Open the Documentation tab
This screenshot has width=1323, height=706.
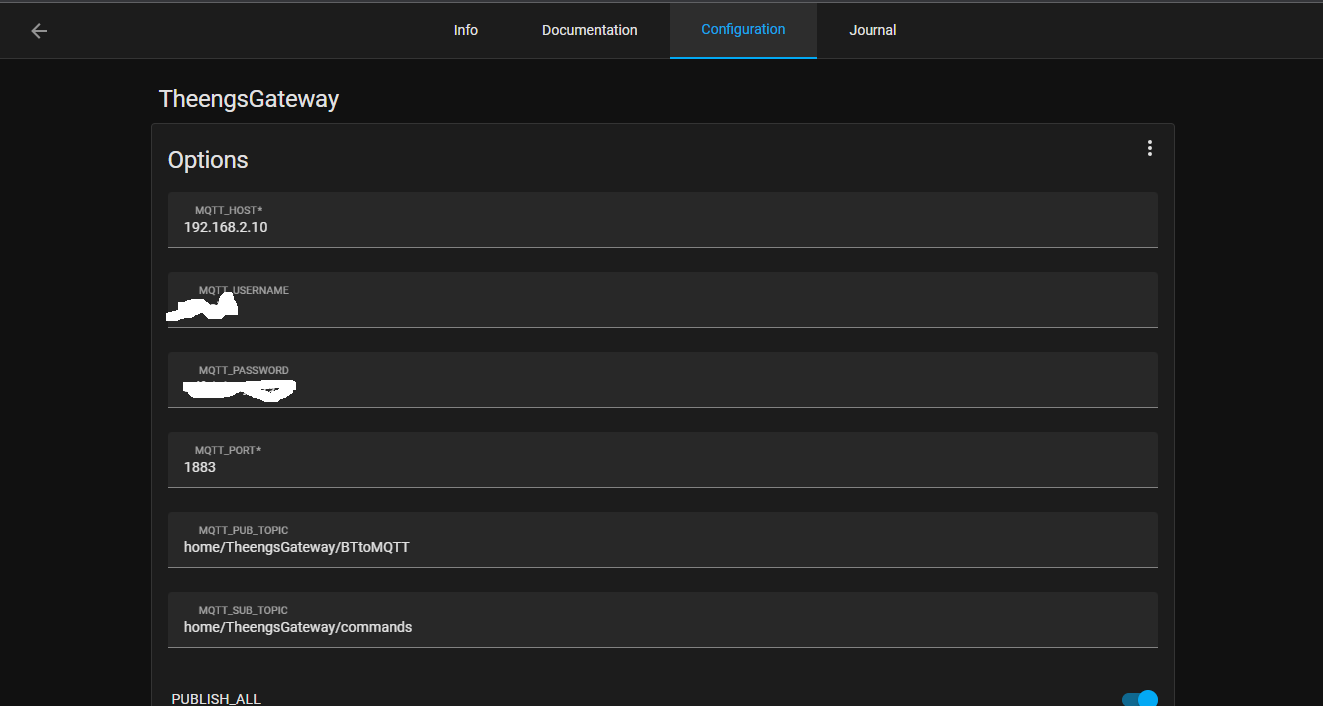(x=589, y=30)
